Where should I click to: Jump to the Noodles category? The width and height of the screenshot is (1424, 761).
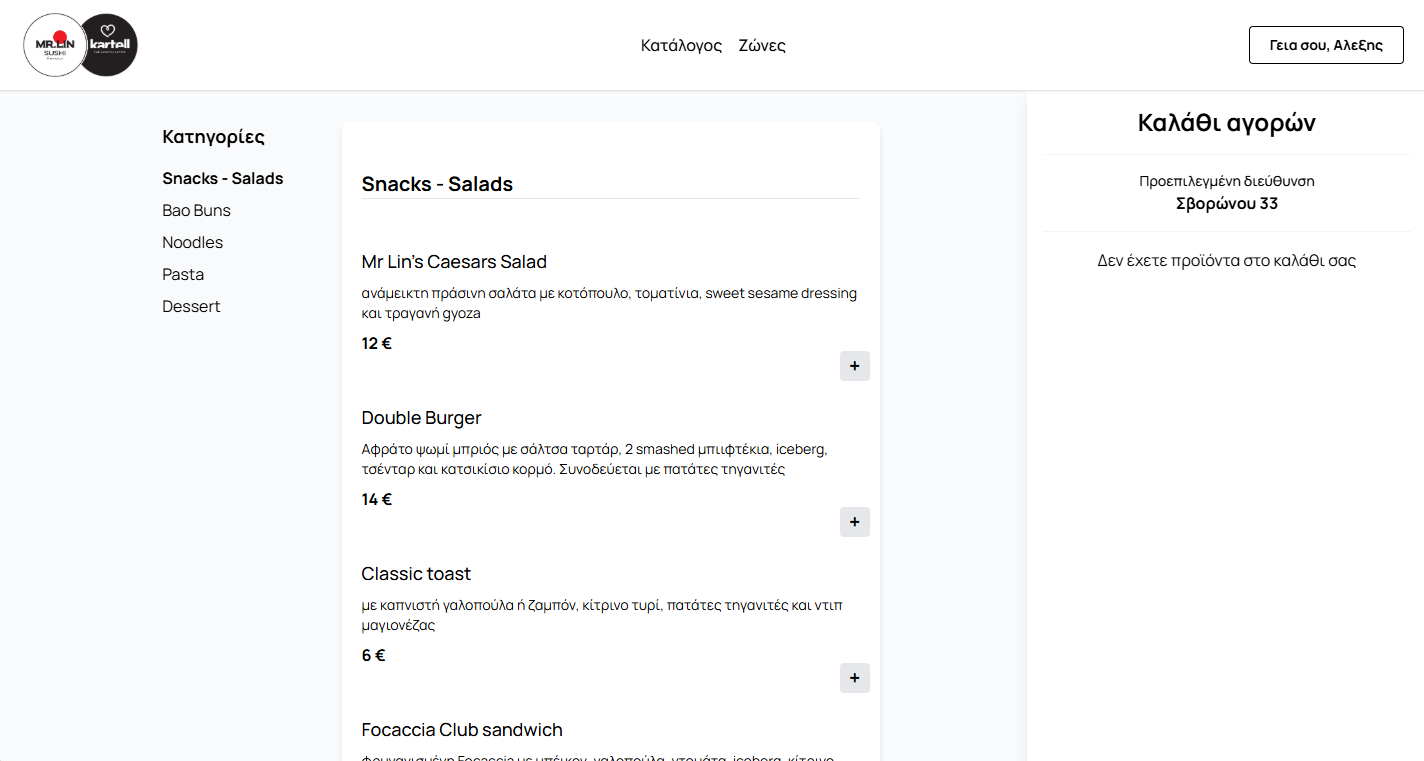(x=192, y=242)
